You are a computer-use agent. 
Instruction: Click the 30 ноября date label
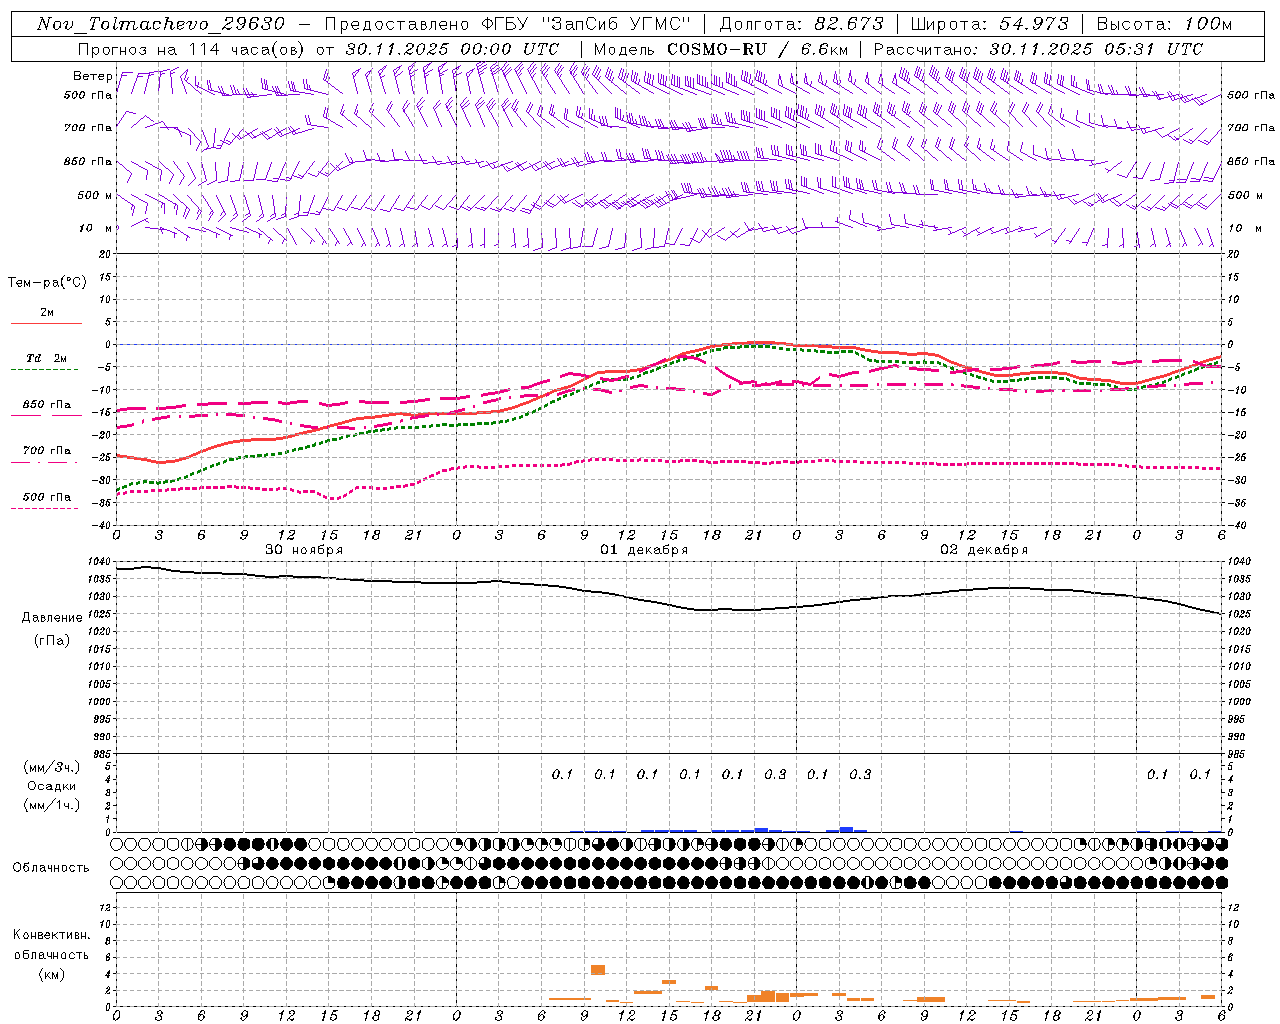point(304,550)
